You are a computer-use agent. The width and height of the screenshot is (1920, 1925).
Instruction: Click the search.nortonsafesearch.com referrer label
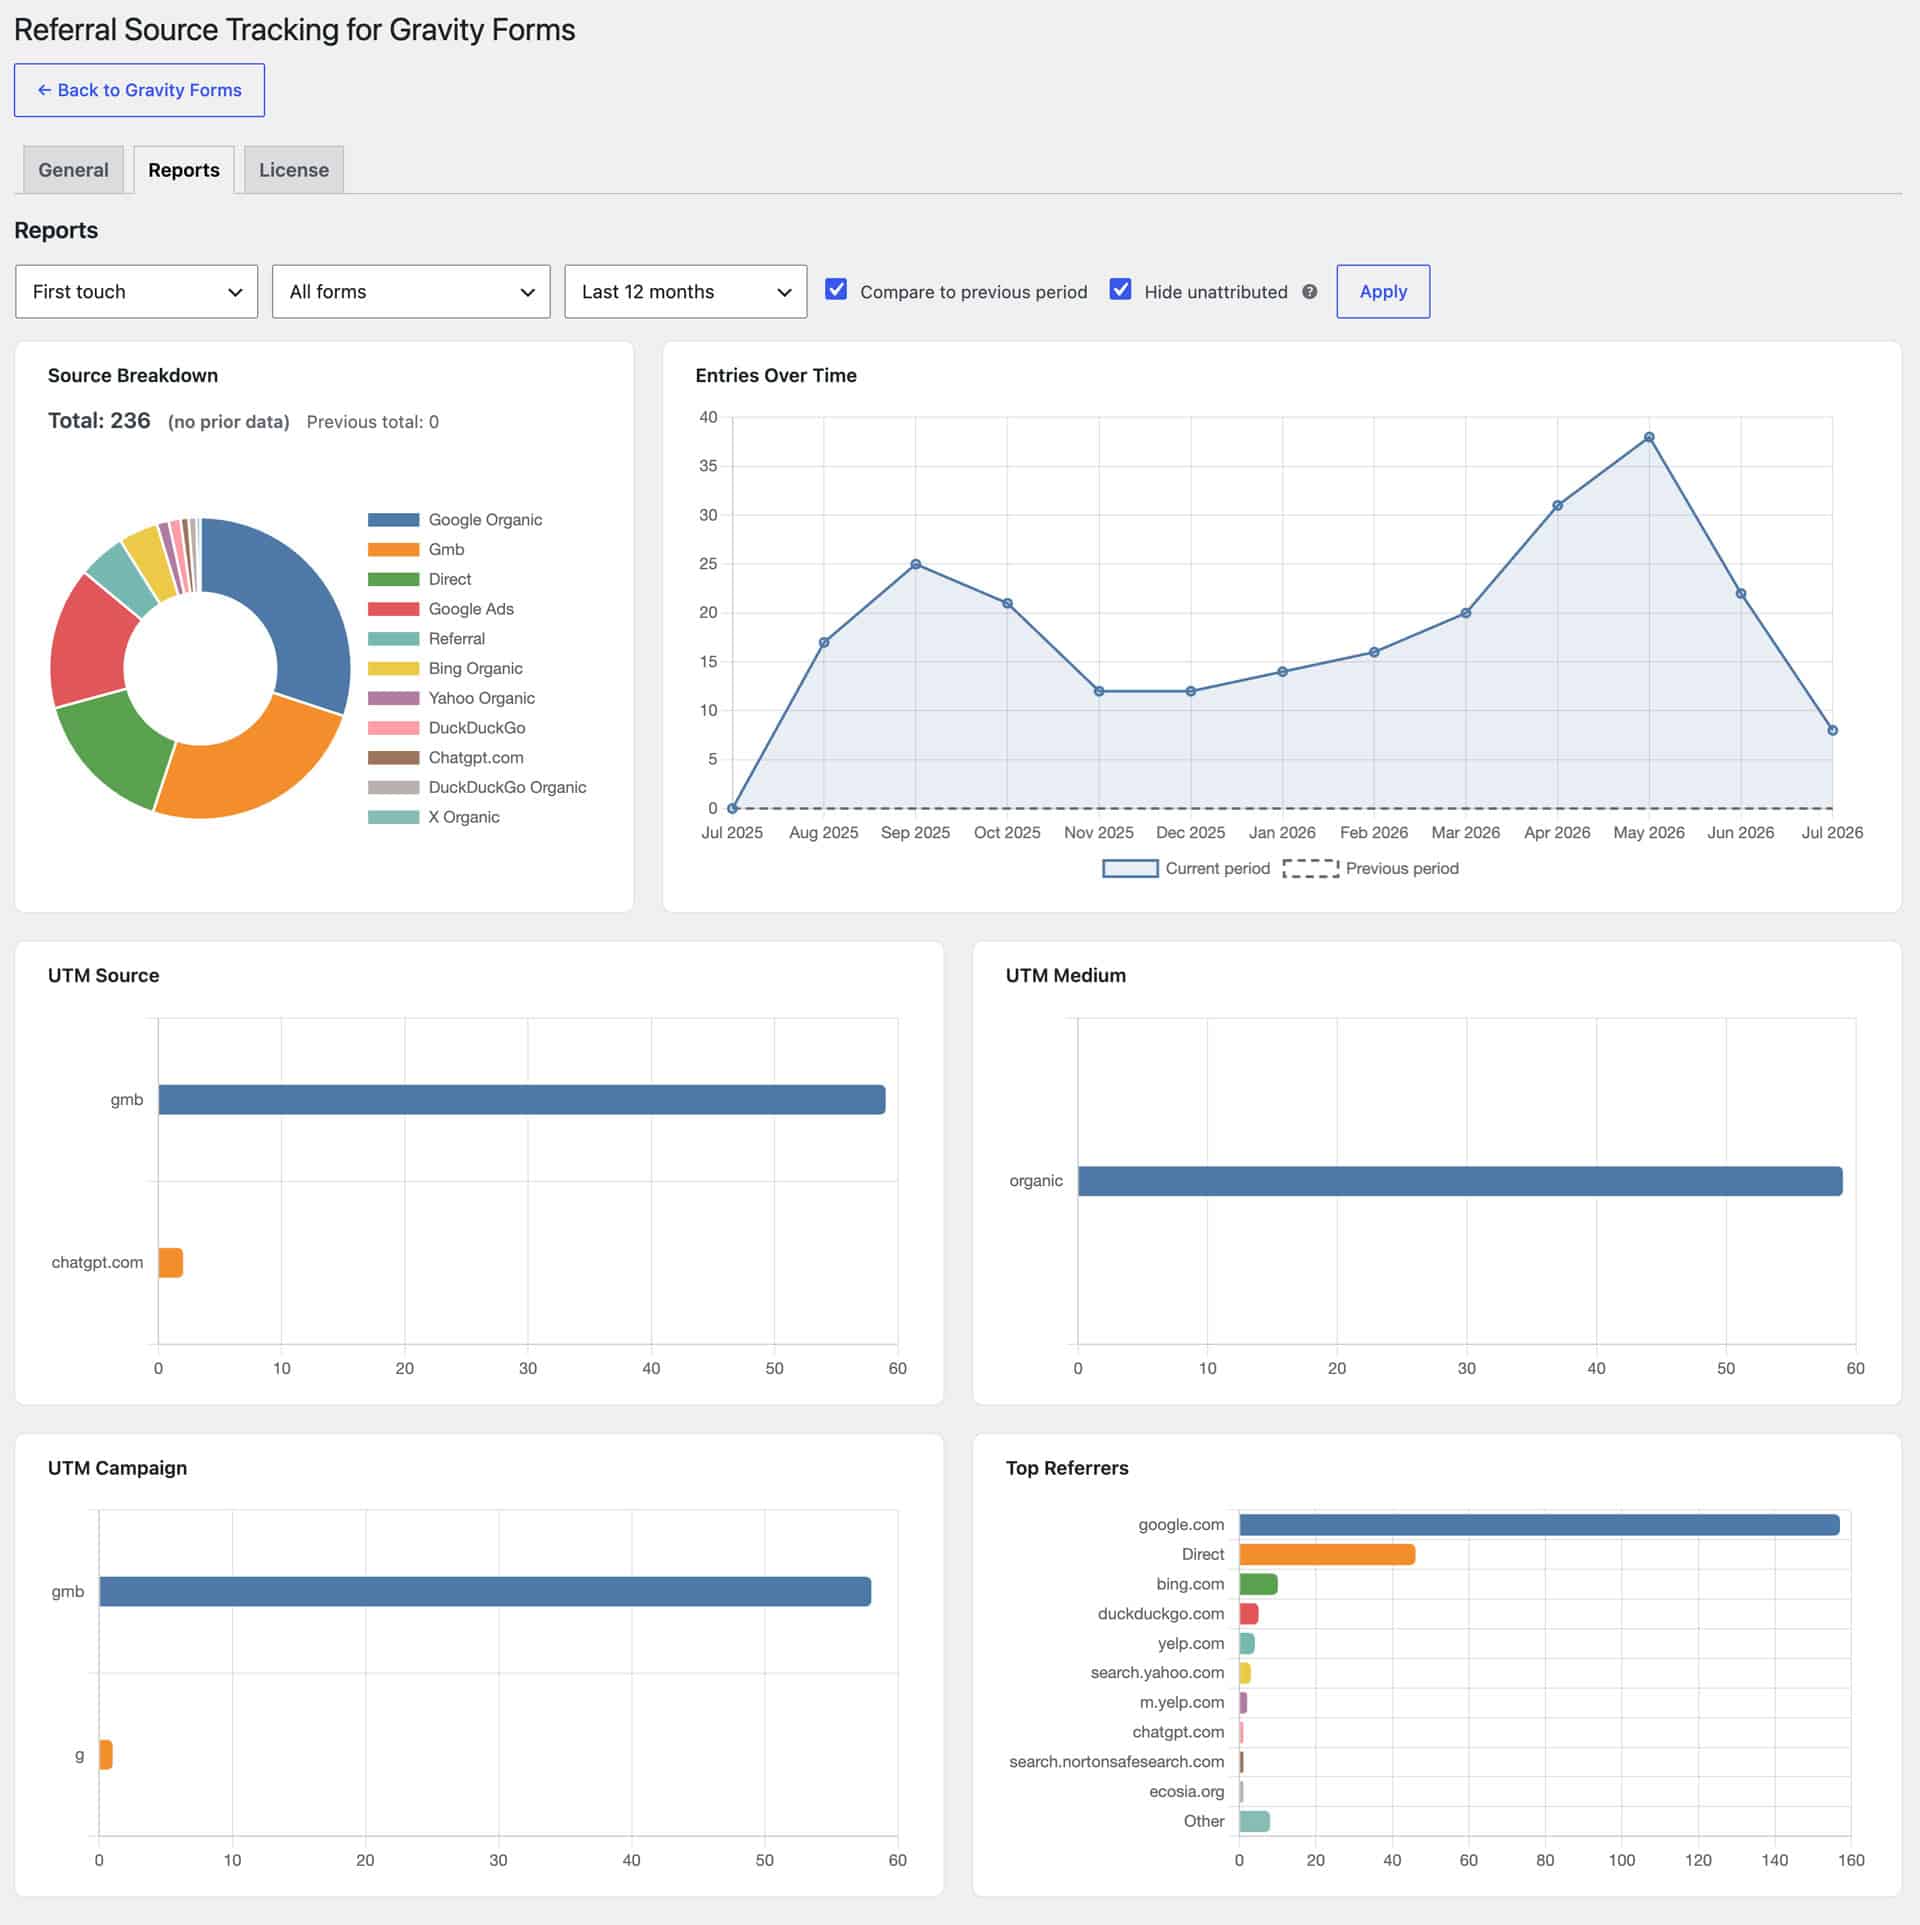[1116, 1762]
